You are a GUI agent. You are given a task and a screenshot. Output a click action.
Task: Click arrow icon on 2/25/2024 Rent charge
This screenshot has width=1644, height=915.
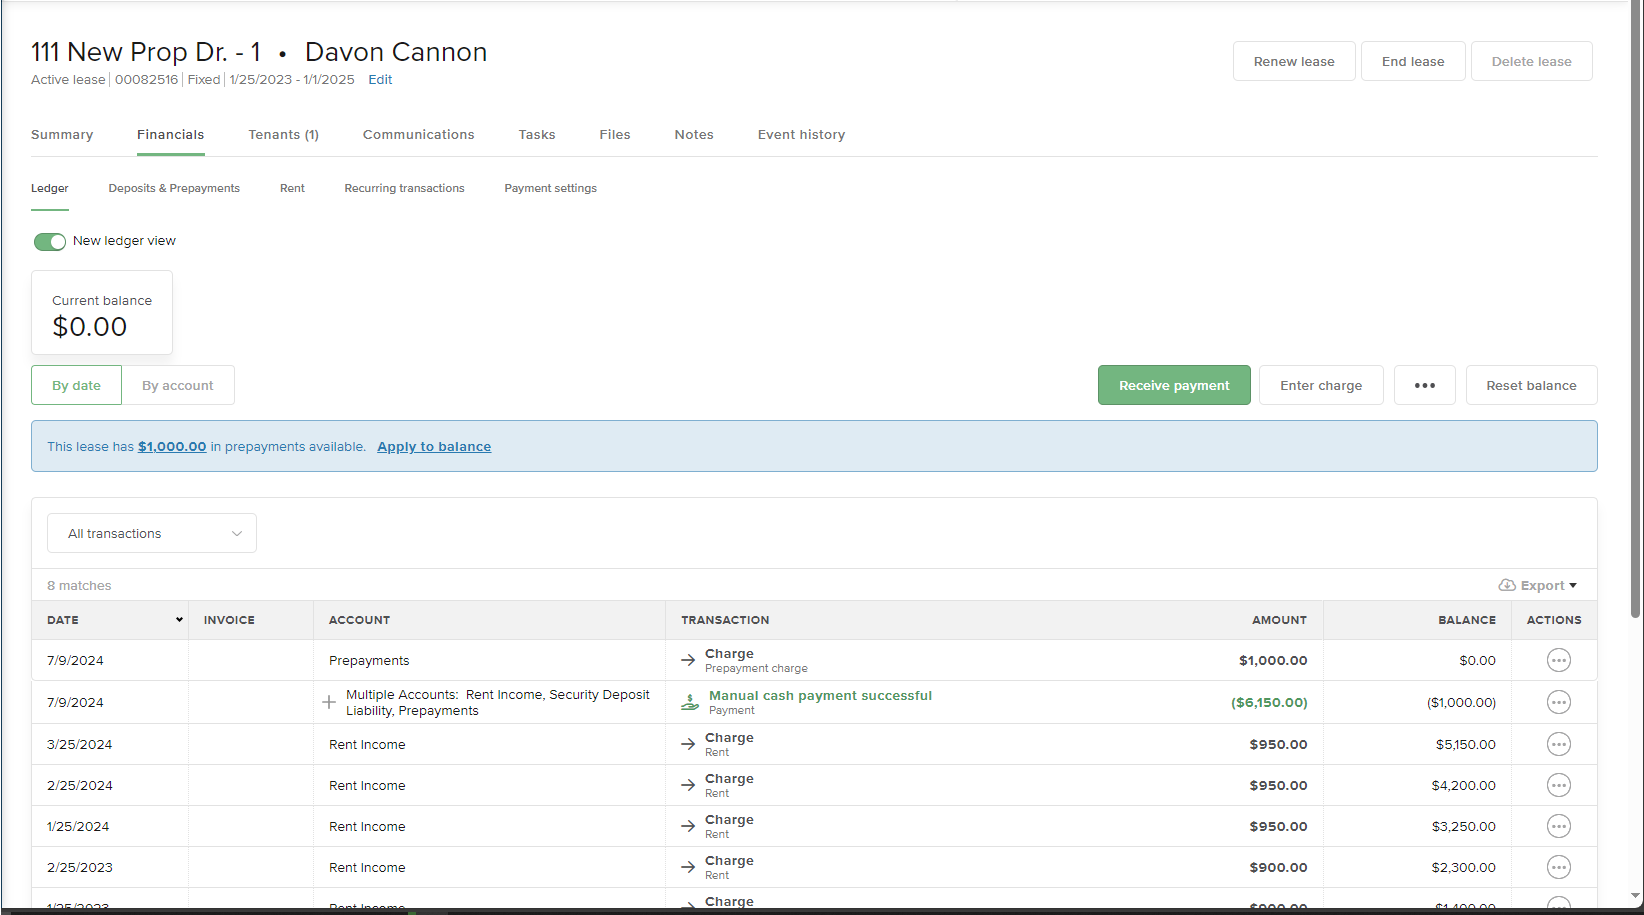(x=688, y=785)
